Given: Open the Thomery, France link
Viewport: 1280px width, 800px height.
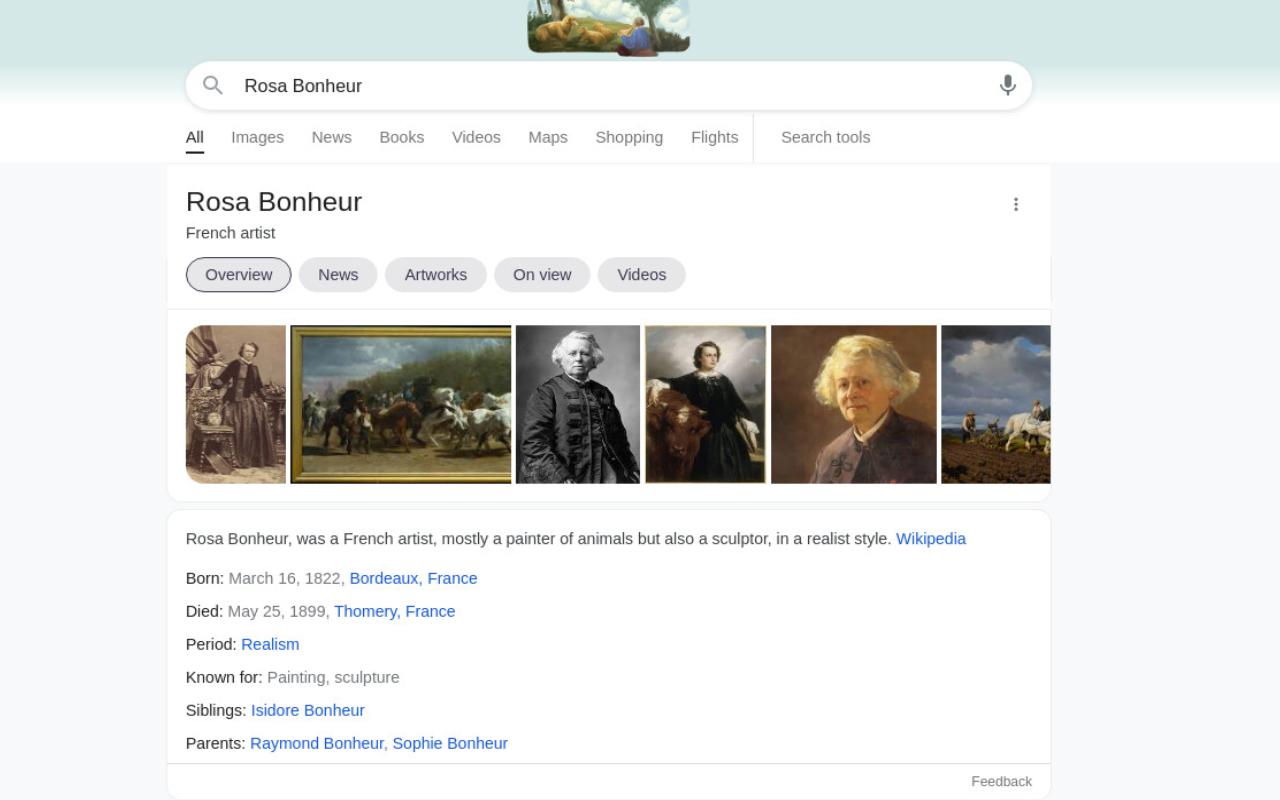Looking at the screenshot, I should tap(394, 611).
